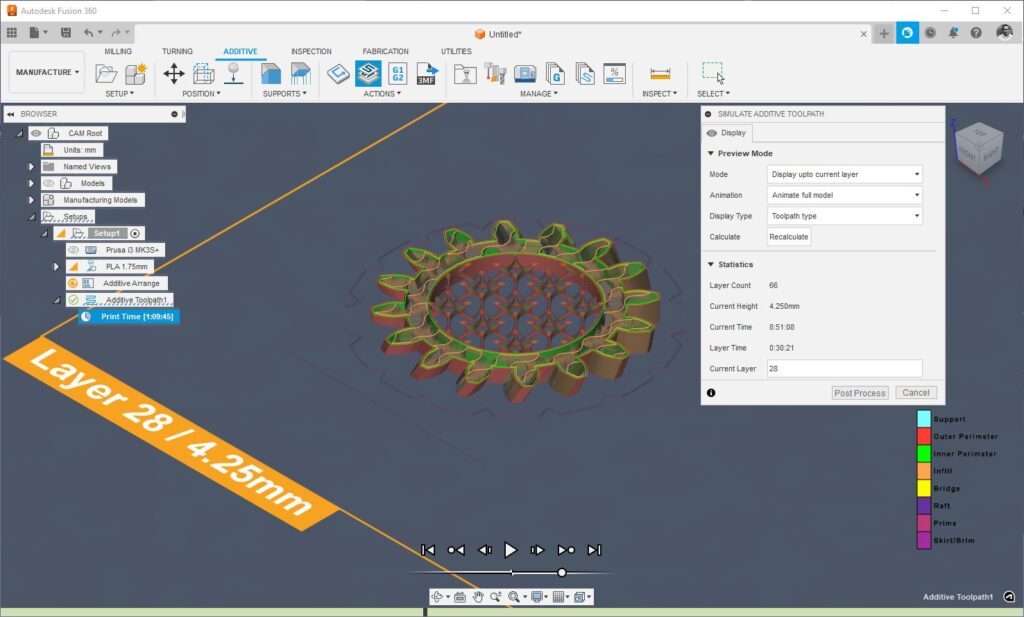Click the Cancel button

click(915, 393)
